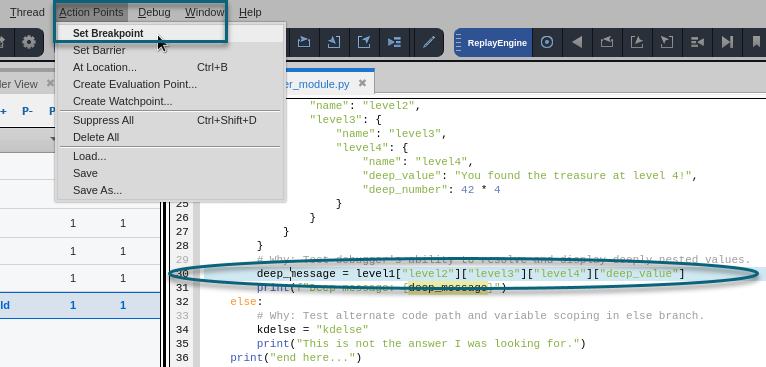
Task: Click line number 26 in the gutter
Action: (182, 218)
